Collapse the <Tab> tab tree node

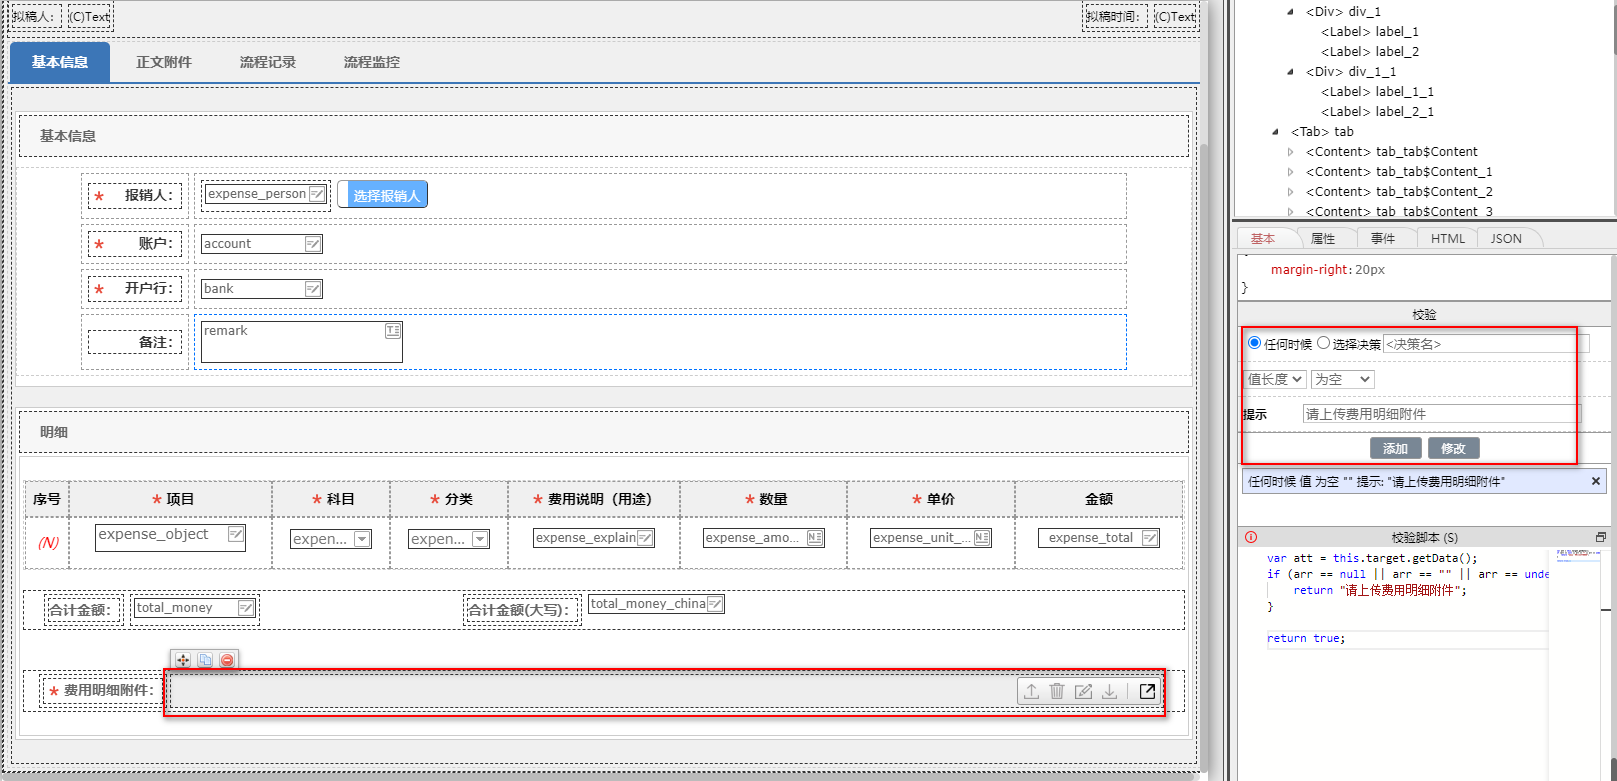pyautogui.click(x=1275, y=132)
